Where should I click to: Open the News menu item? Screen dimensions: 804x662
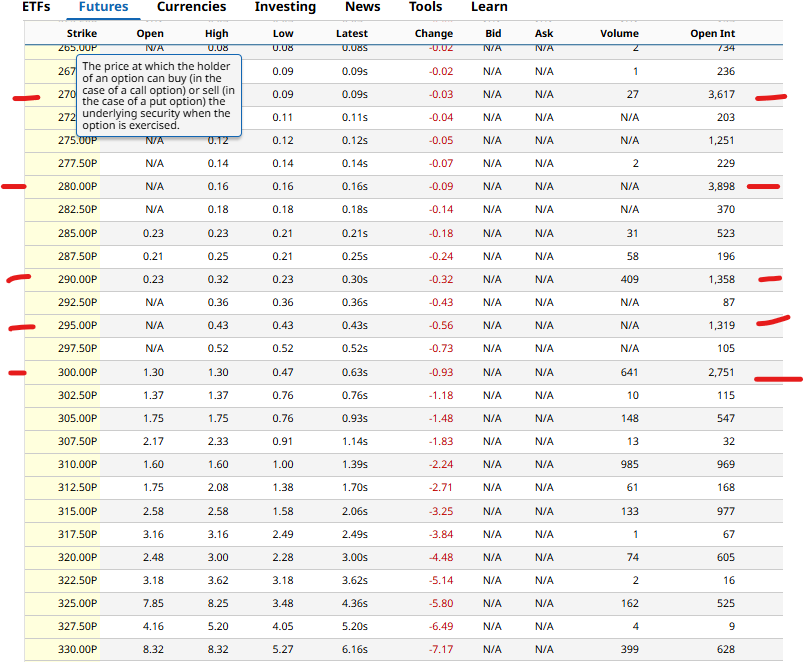363,7
